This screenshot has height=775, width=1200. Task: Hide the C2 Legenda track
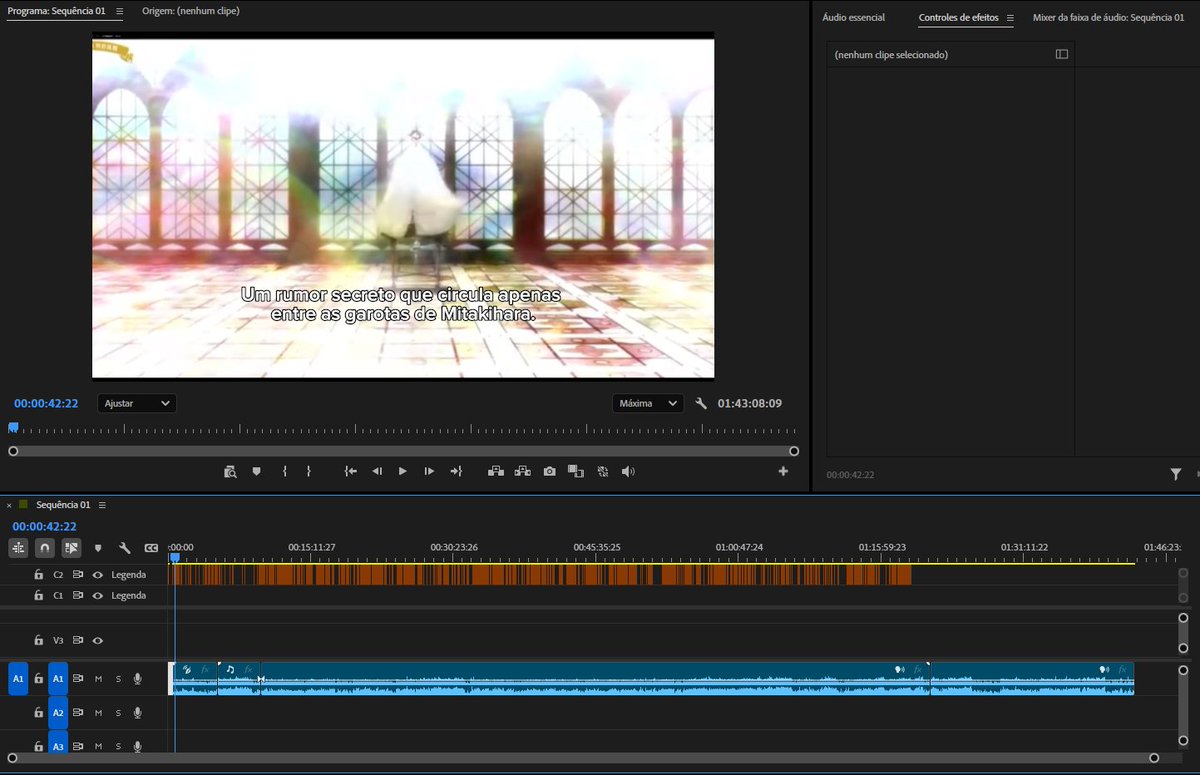[98, 575]
